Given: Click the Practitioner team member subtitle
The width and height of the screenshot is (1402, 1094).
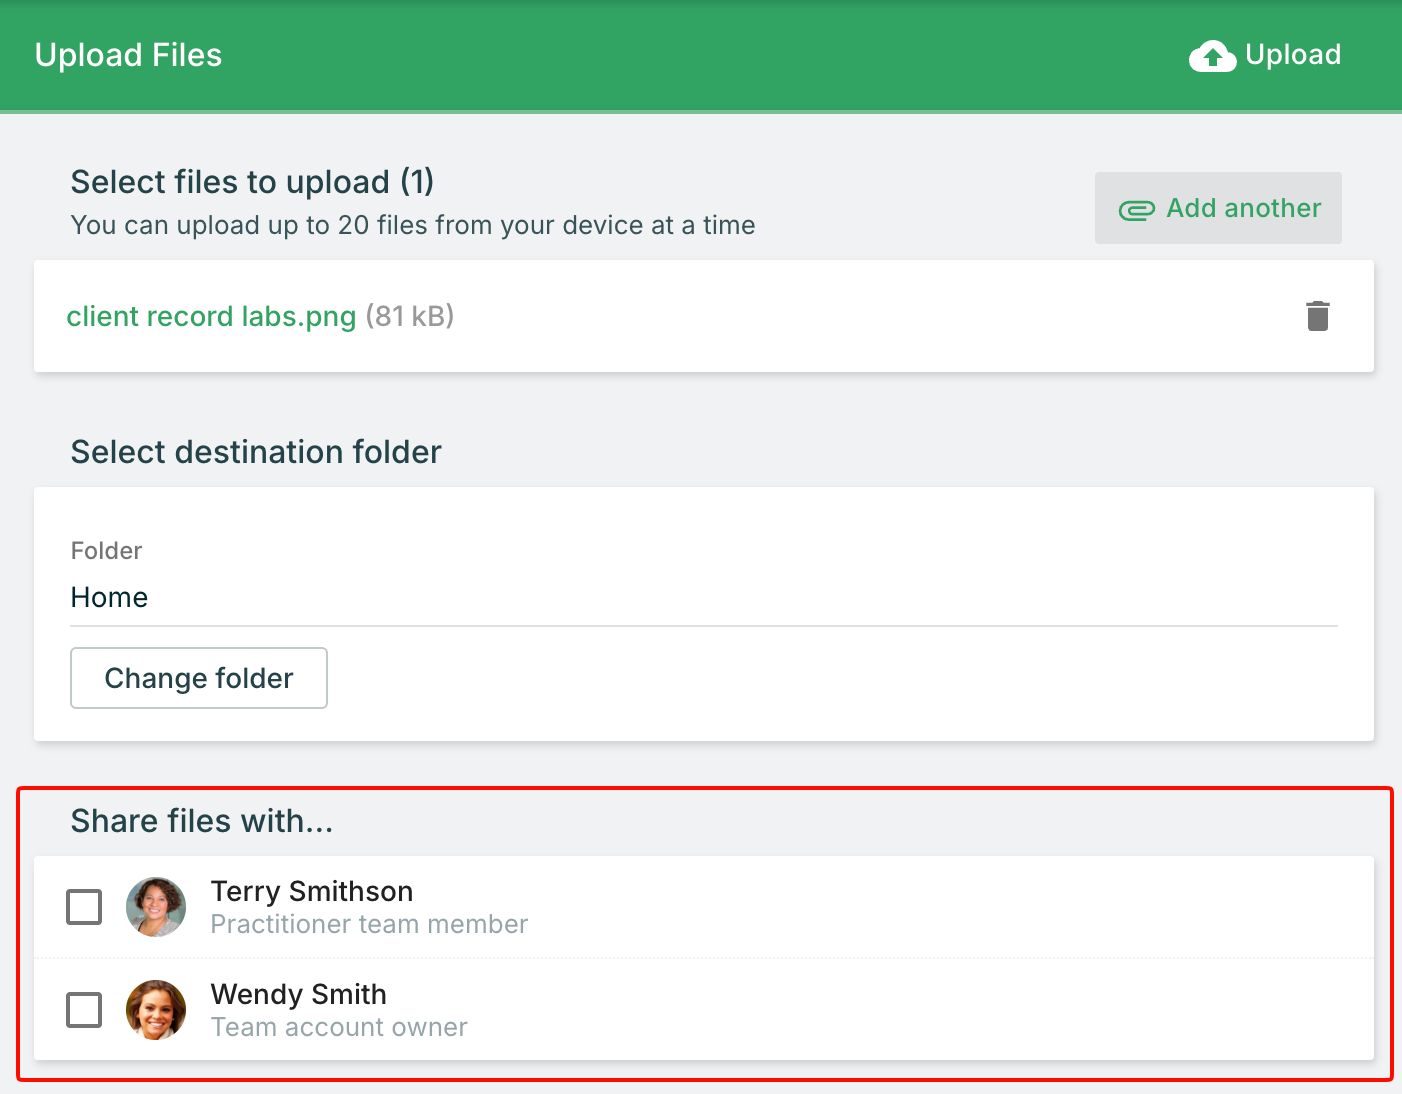Looking at the screenshot, I should coord(369,925).
